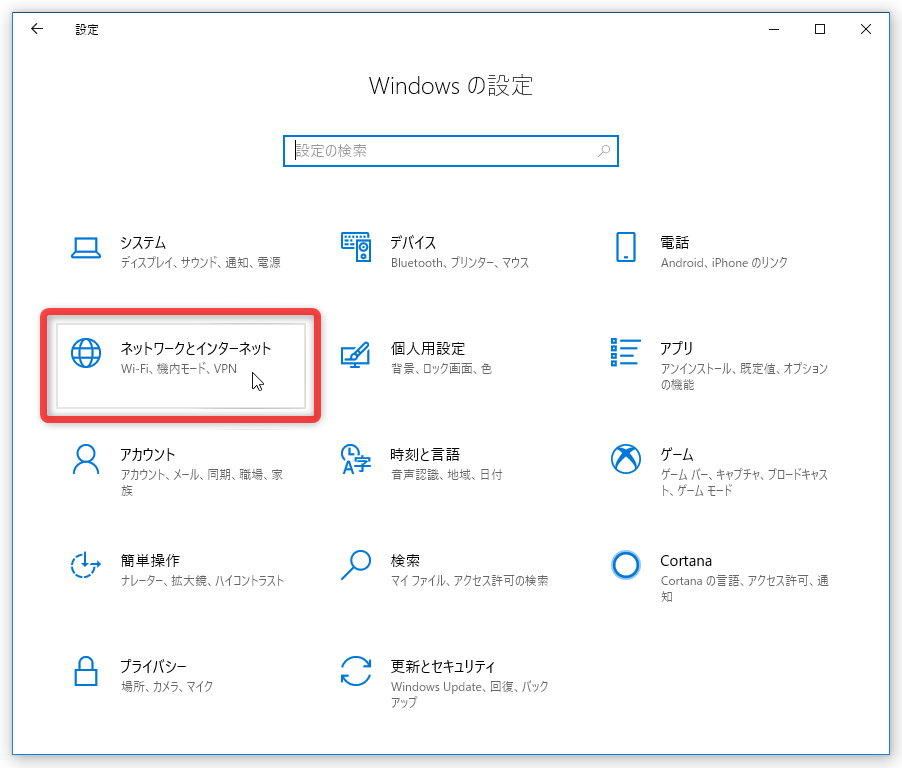Select the デバイス heading
The width and height of the screenshot is (902, 768).
(413, 243)
